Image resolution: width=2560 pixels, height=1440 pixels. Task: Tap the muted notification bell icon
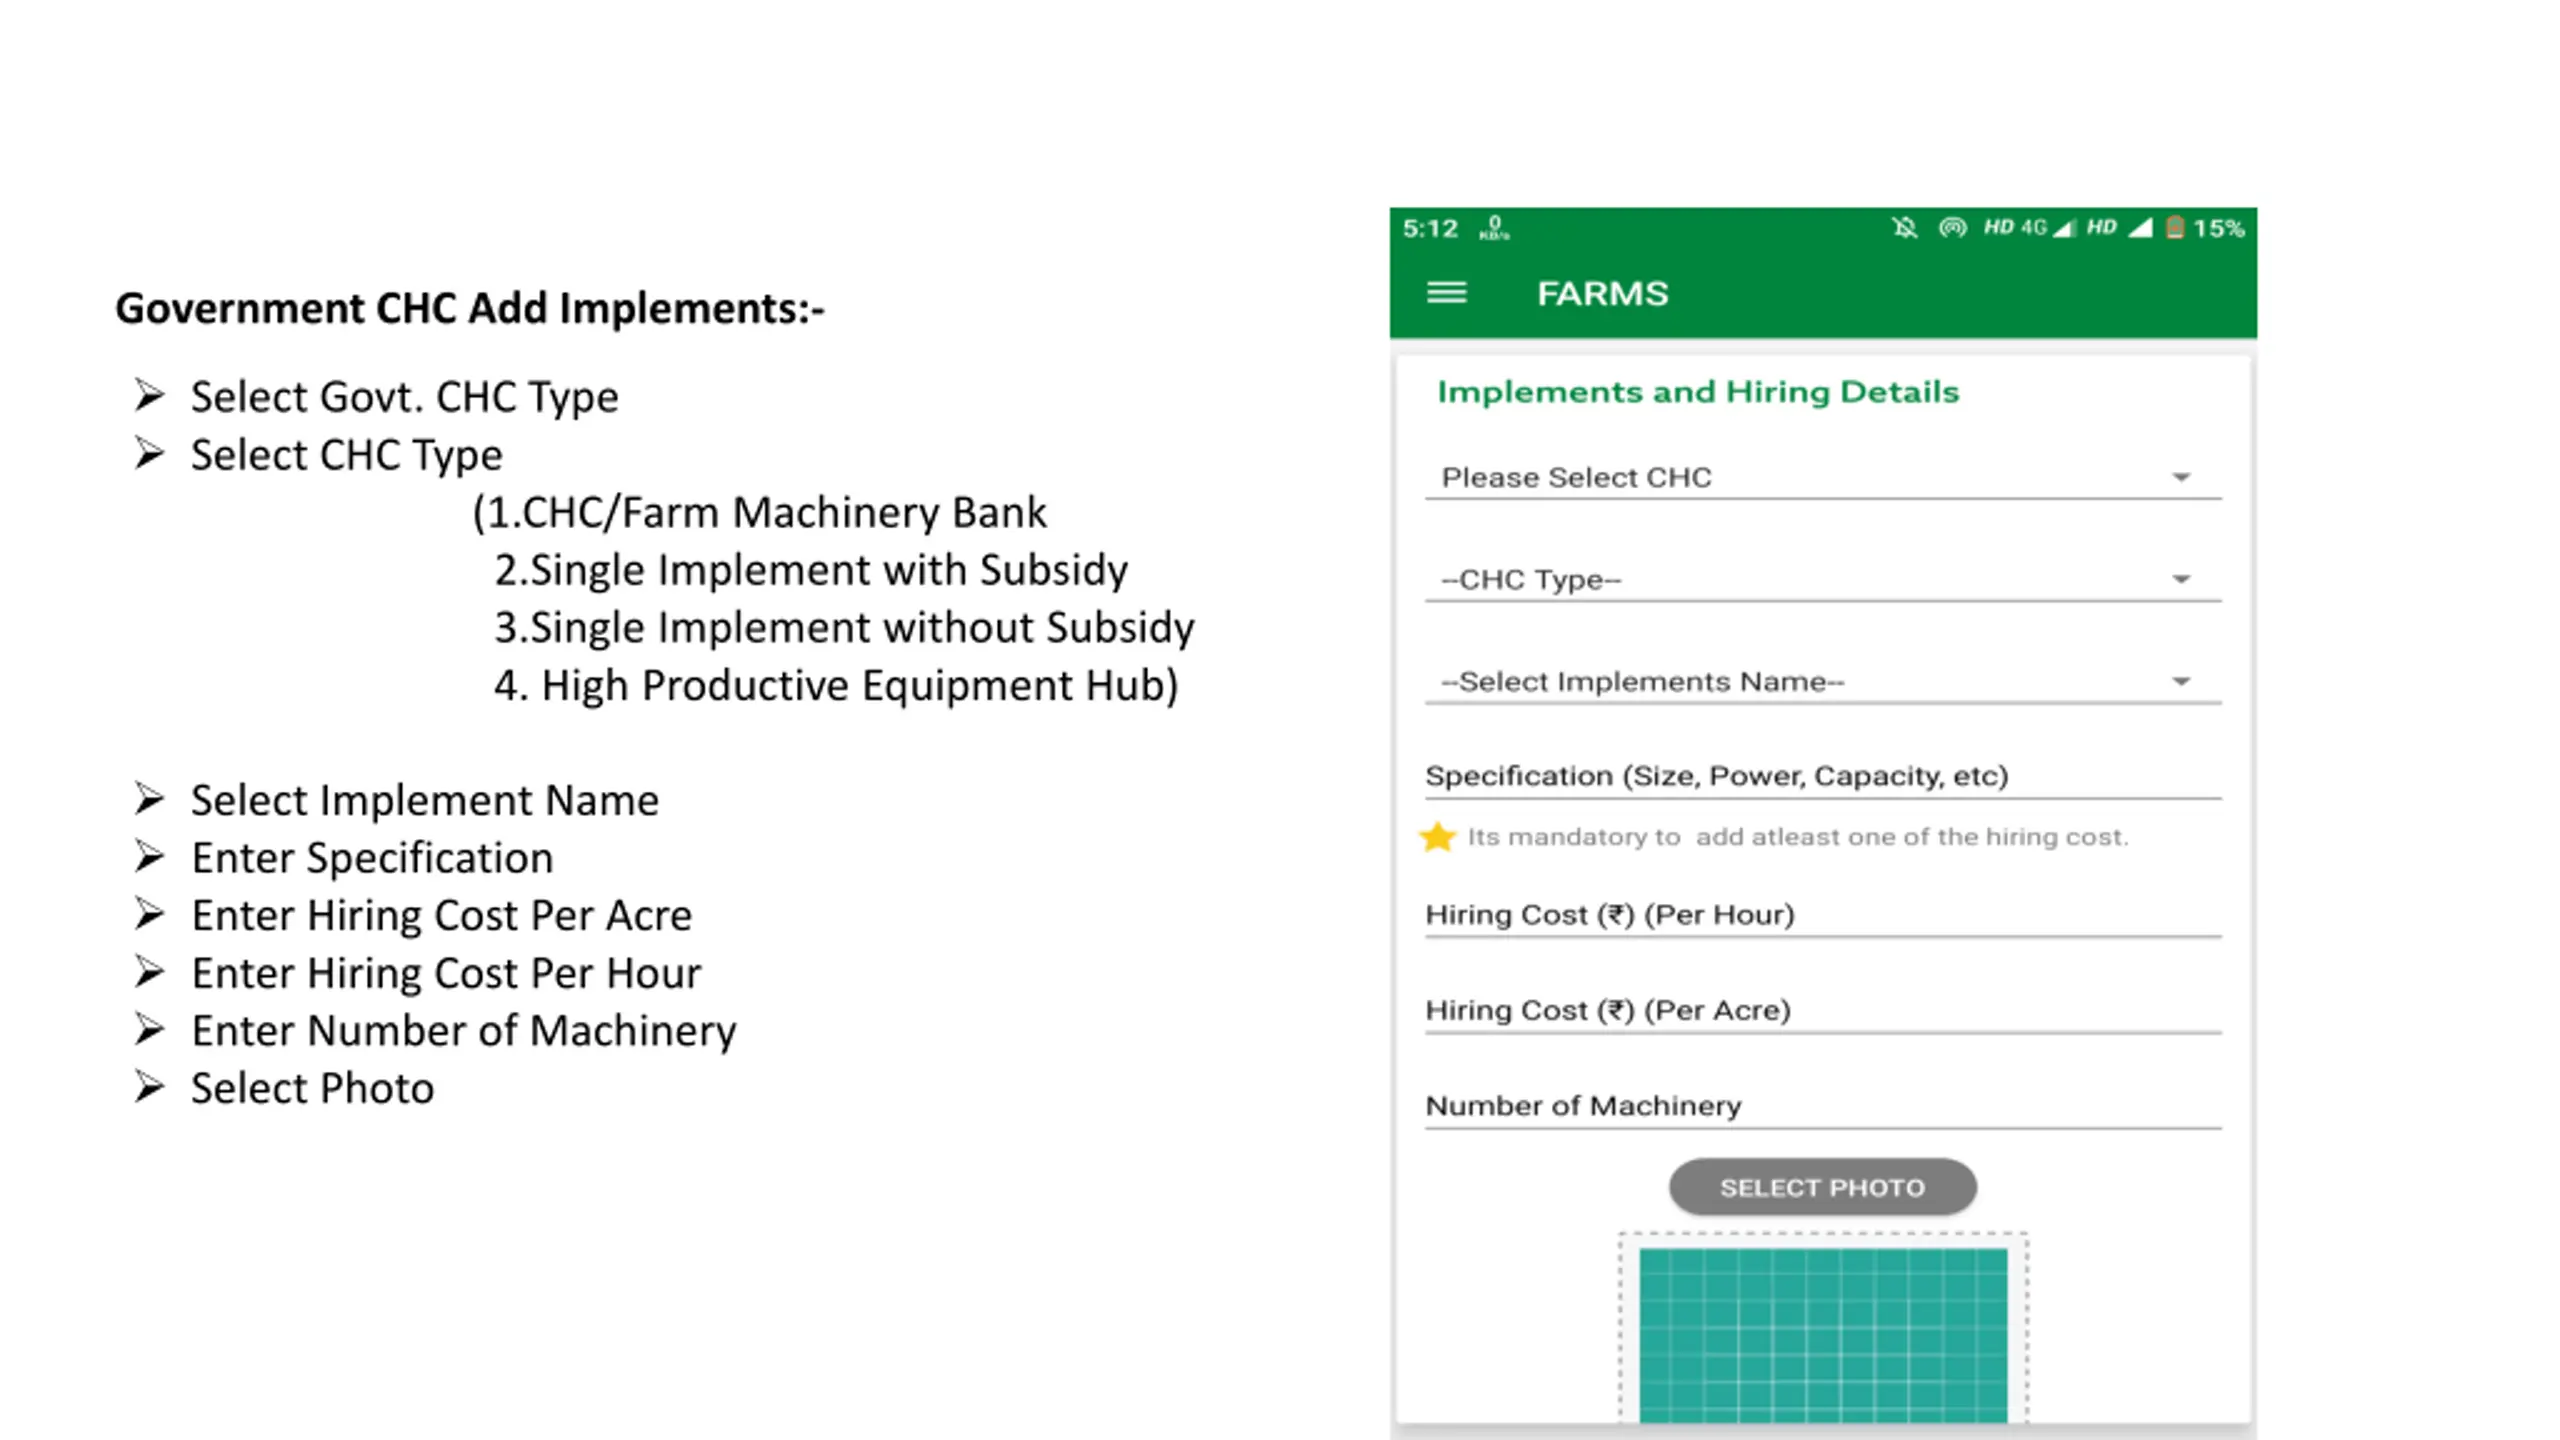tap(1905, 228)
